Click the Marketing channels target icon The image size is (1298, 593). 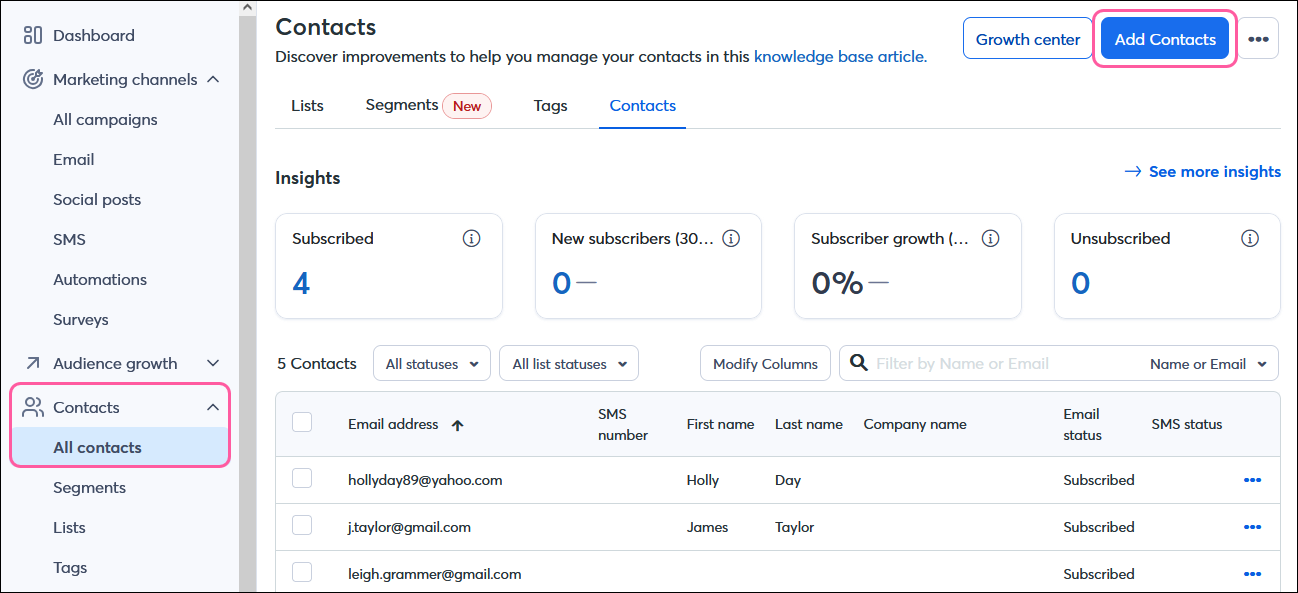tap(33, 79)
